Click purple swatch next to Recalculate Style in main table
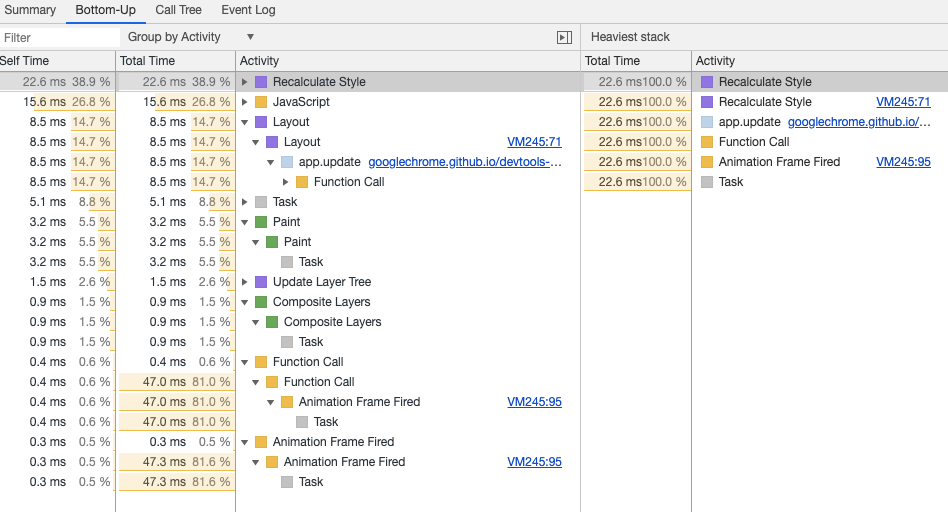Image resolution: width=948 pixels, height=512 pixels. pos(261,82)
